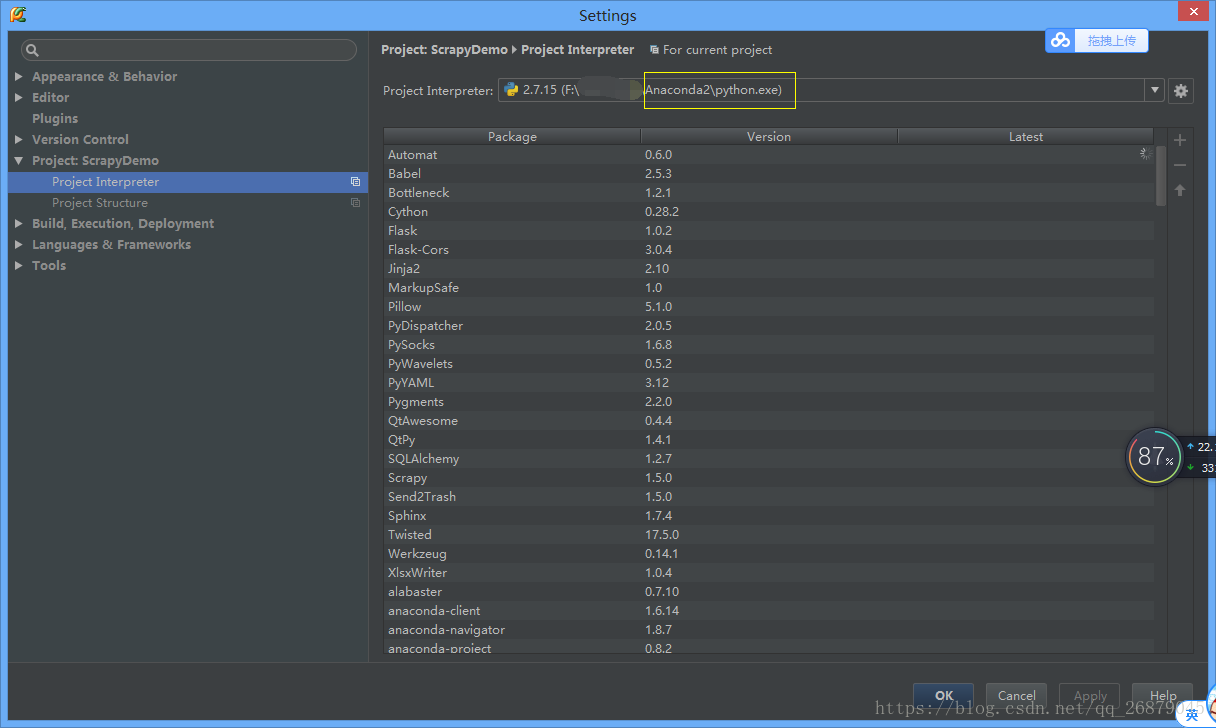Screen dimensions: 1216x728
Task: Click the 87% performance monitor widget
Action: coord(1155,457)
